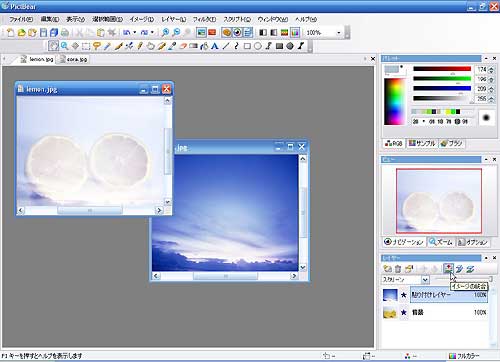Select the 貼り付けレイヤー layer row
Screen dimensions: 500x362
coord(449,295)
